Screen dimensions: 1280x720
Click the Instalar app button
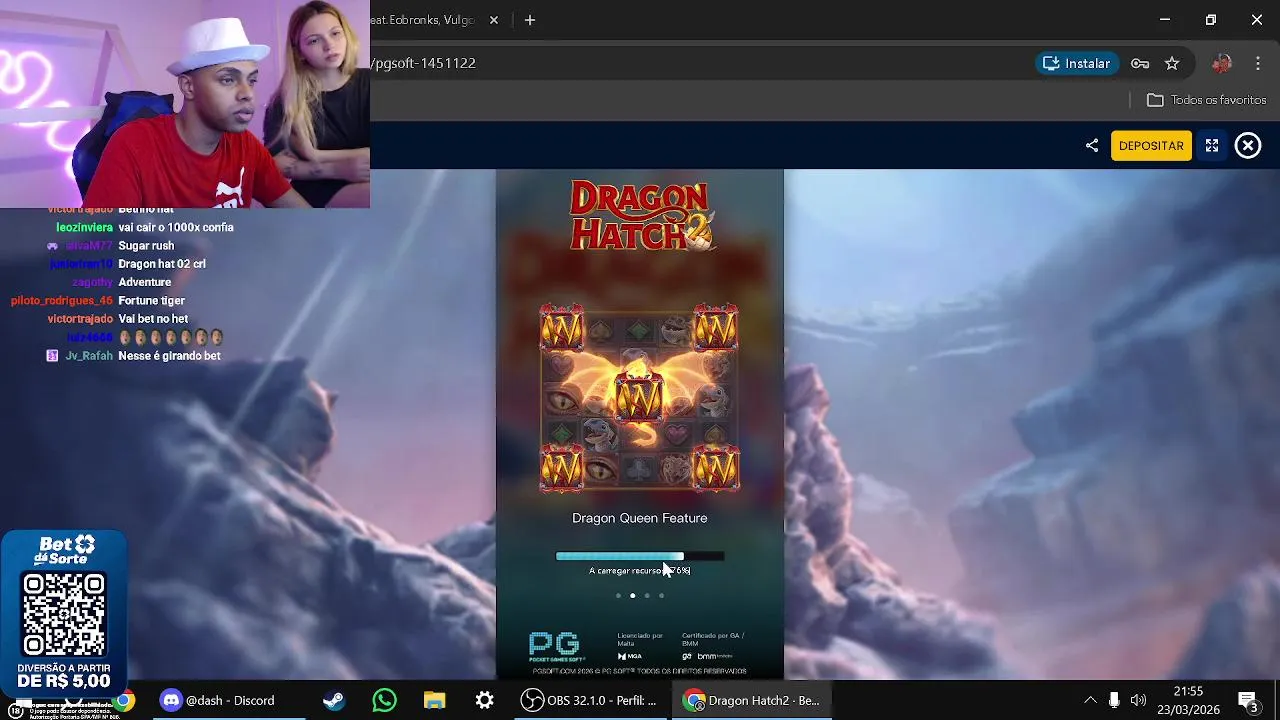[1077, 63]
